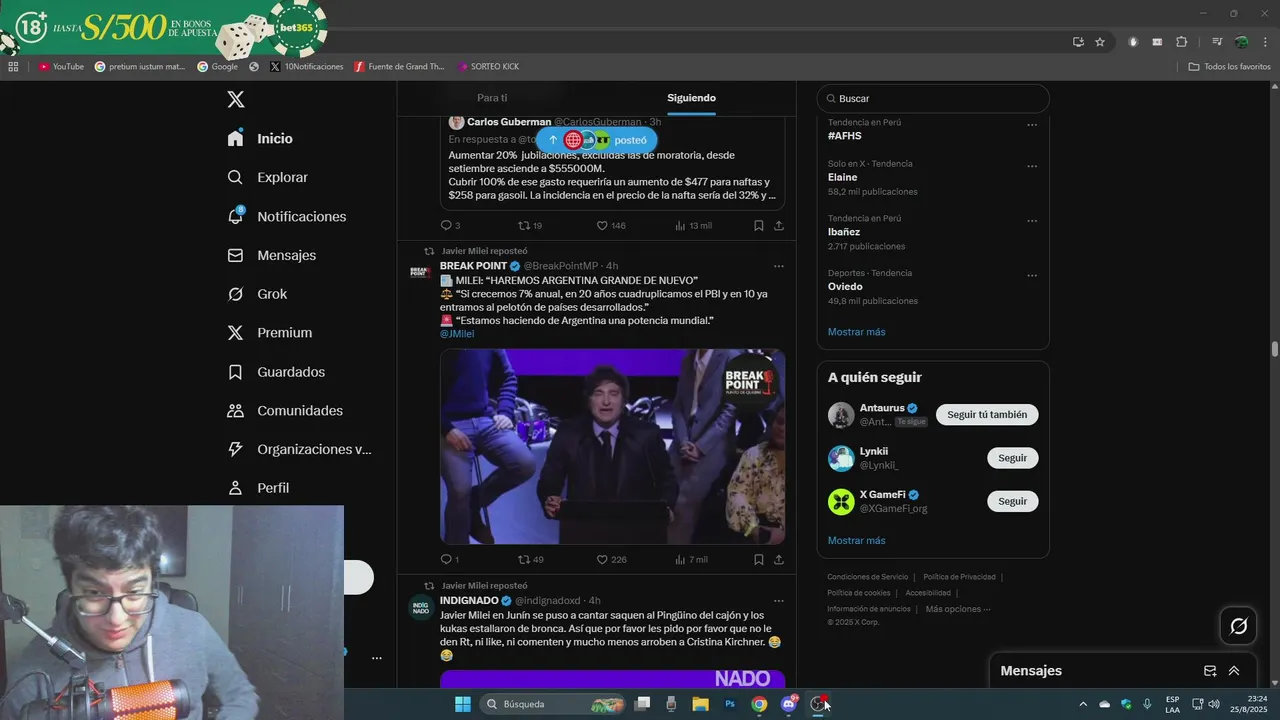Viewport: 1280px width, 720px height.
Task: Open Todos los favoritos folder
Action: point(1229,67)
